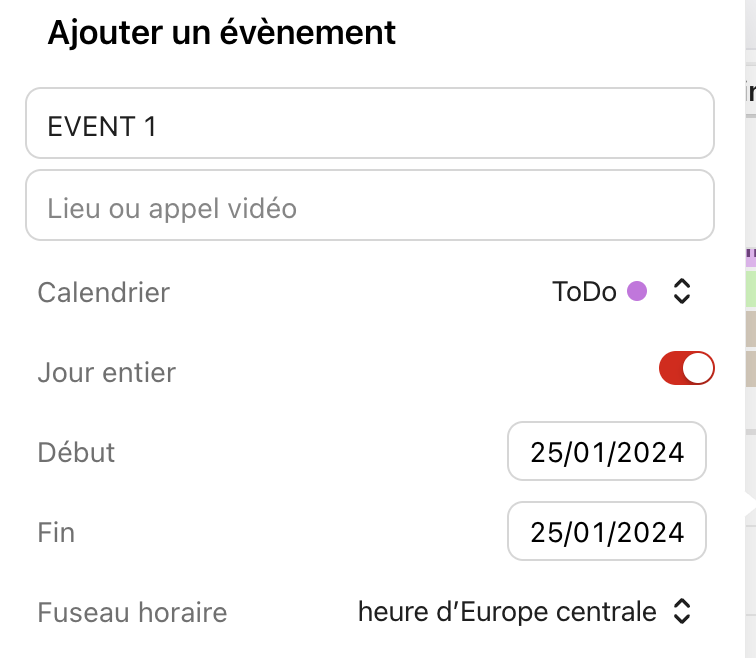Screen dimensions: 756x658
Task: Click the upper beige calendar event block
Action: tap(750, 328)
